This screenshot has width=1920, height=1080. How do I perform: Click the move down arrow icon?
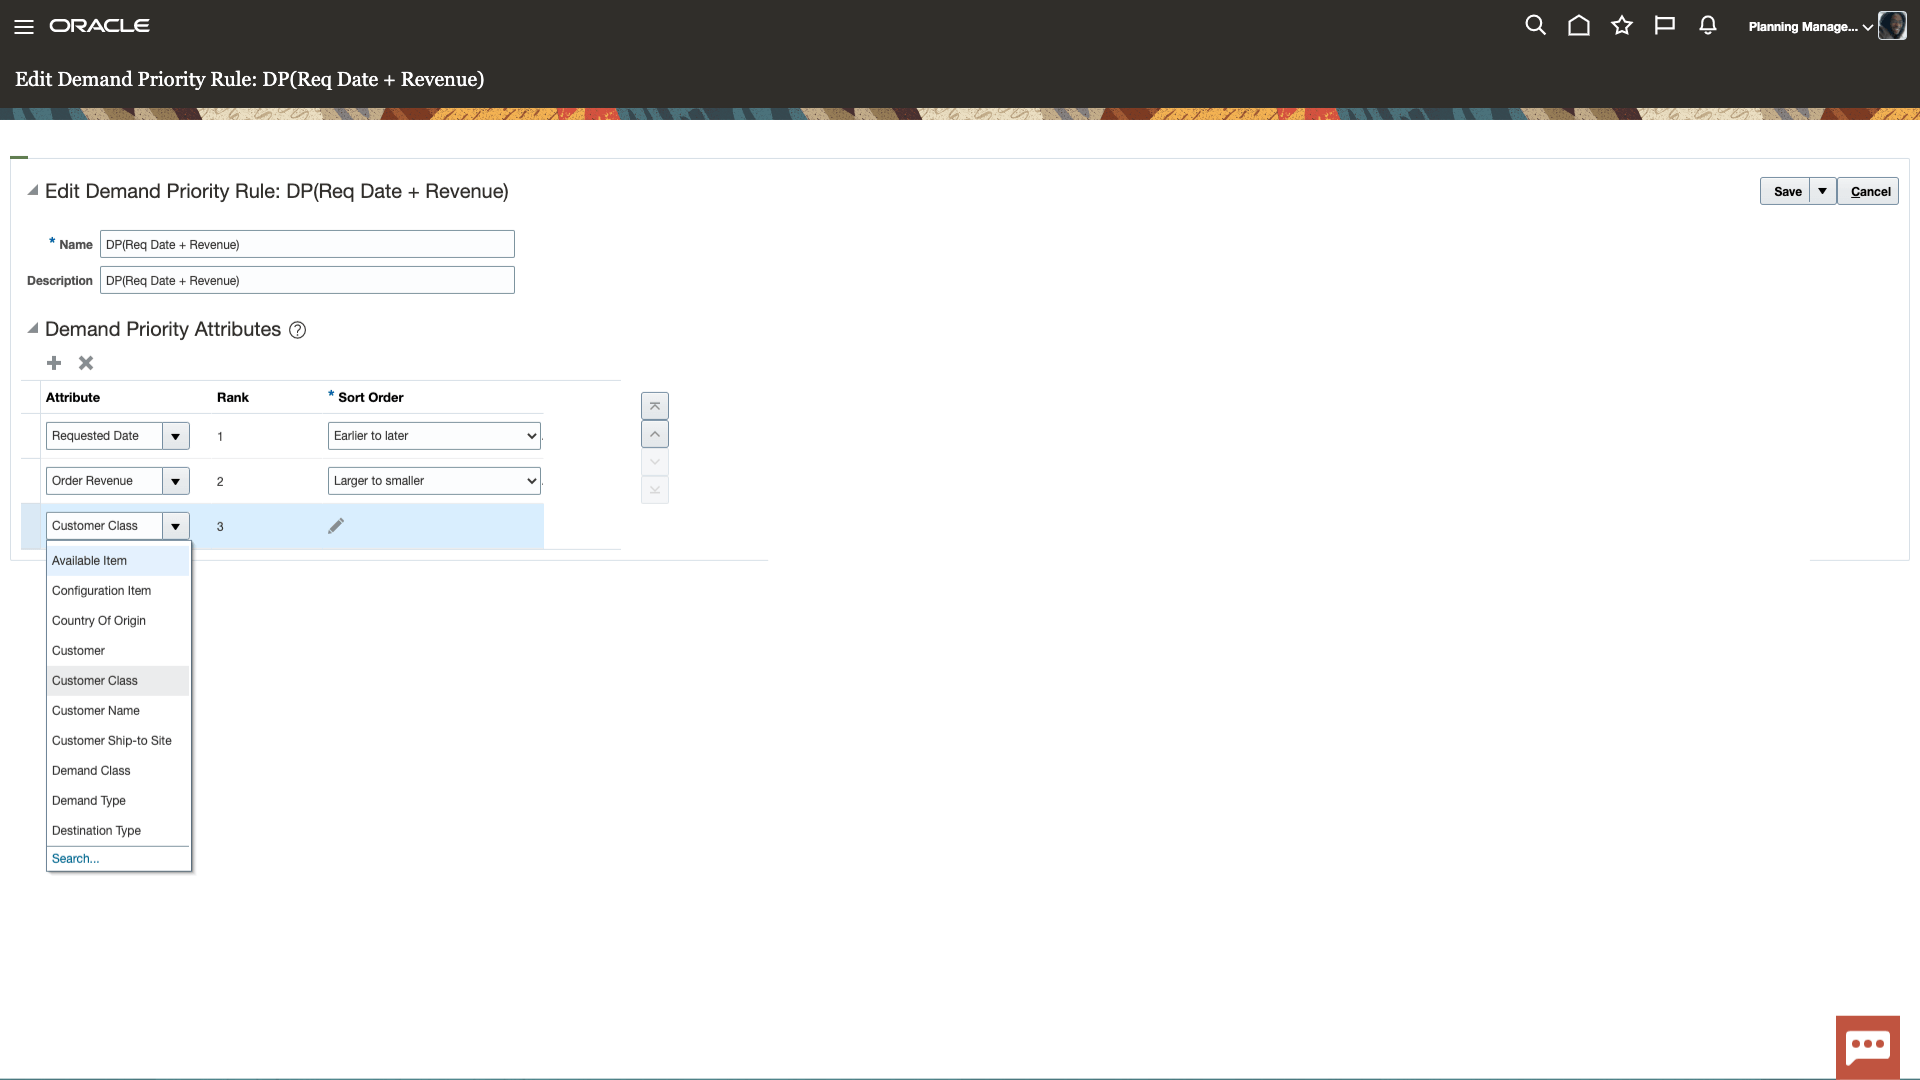pyautogui.click(x=654, y=462)
